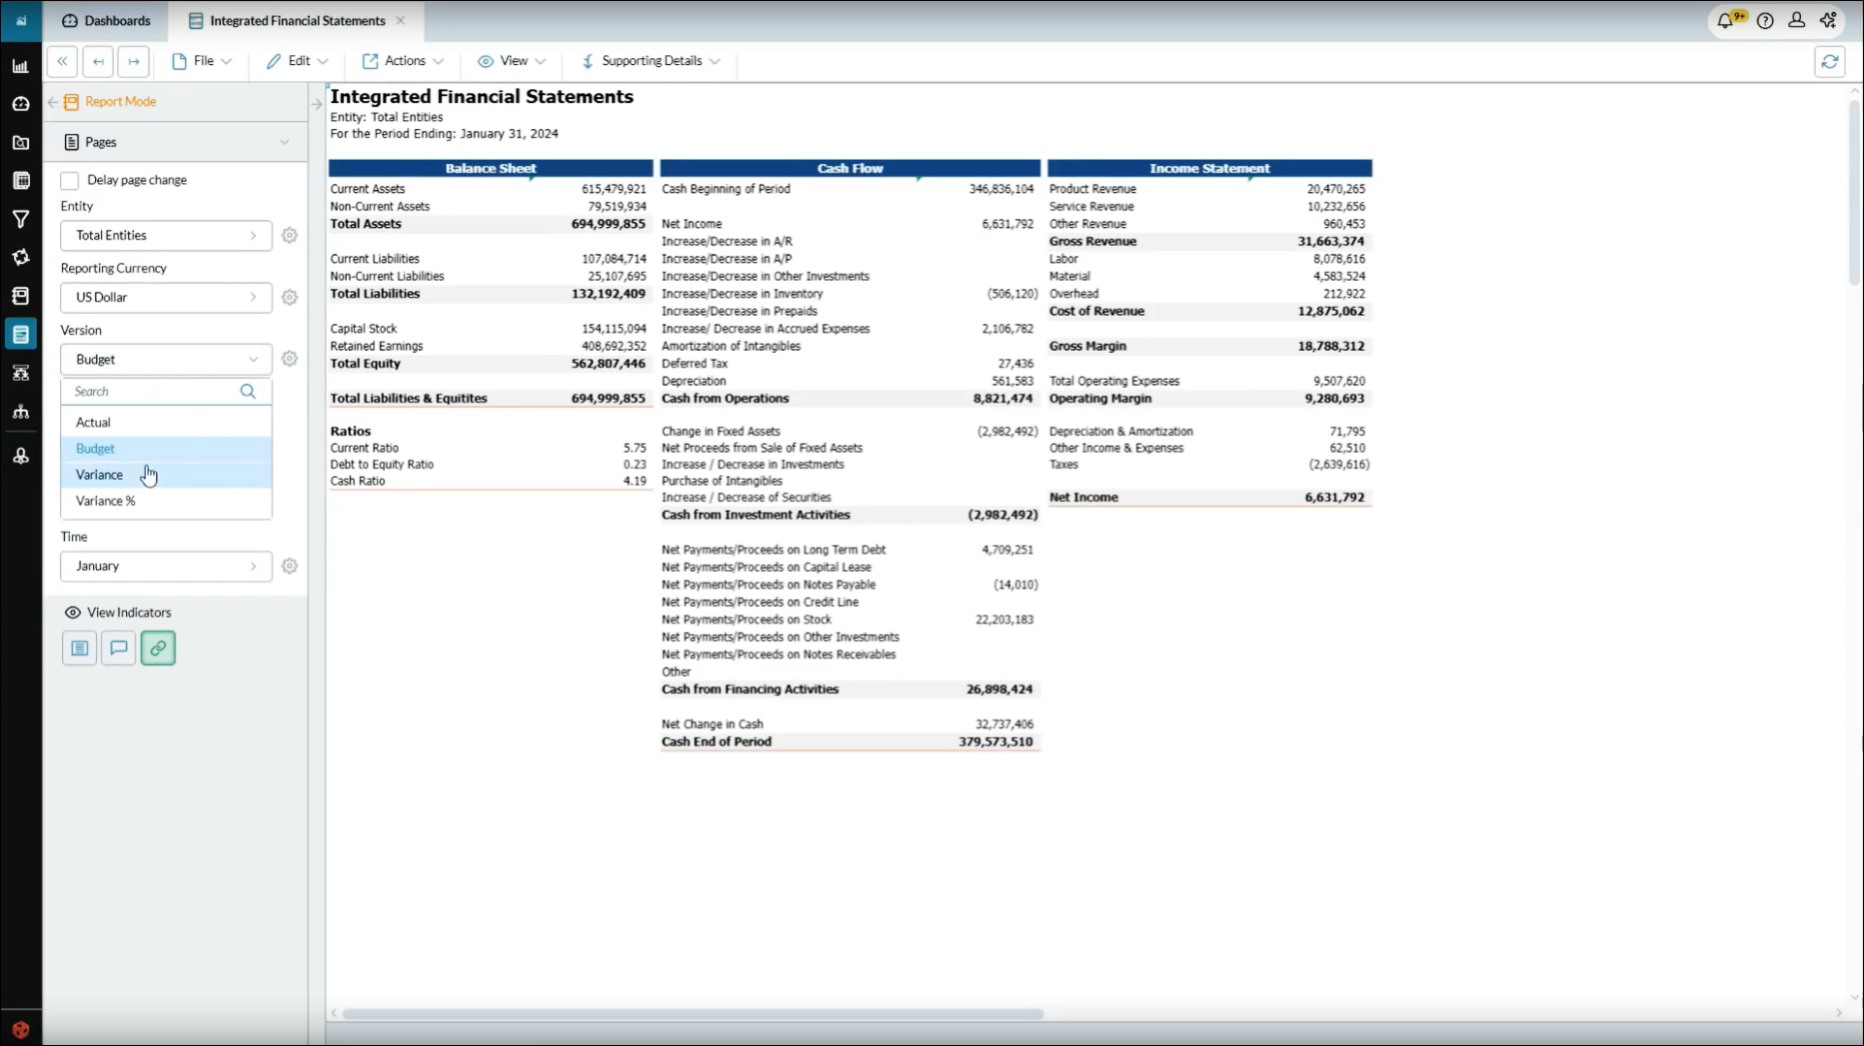
Task: Enable the Delay page change checkbox
Action: [x=70, y=180]
